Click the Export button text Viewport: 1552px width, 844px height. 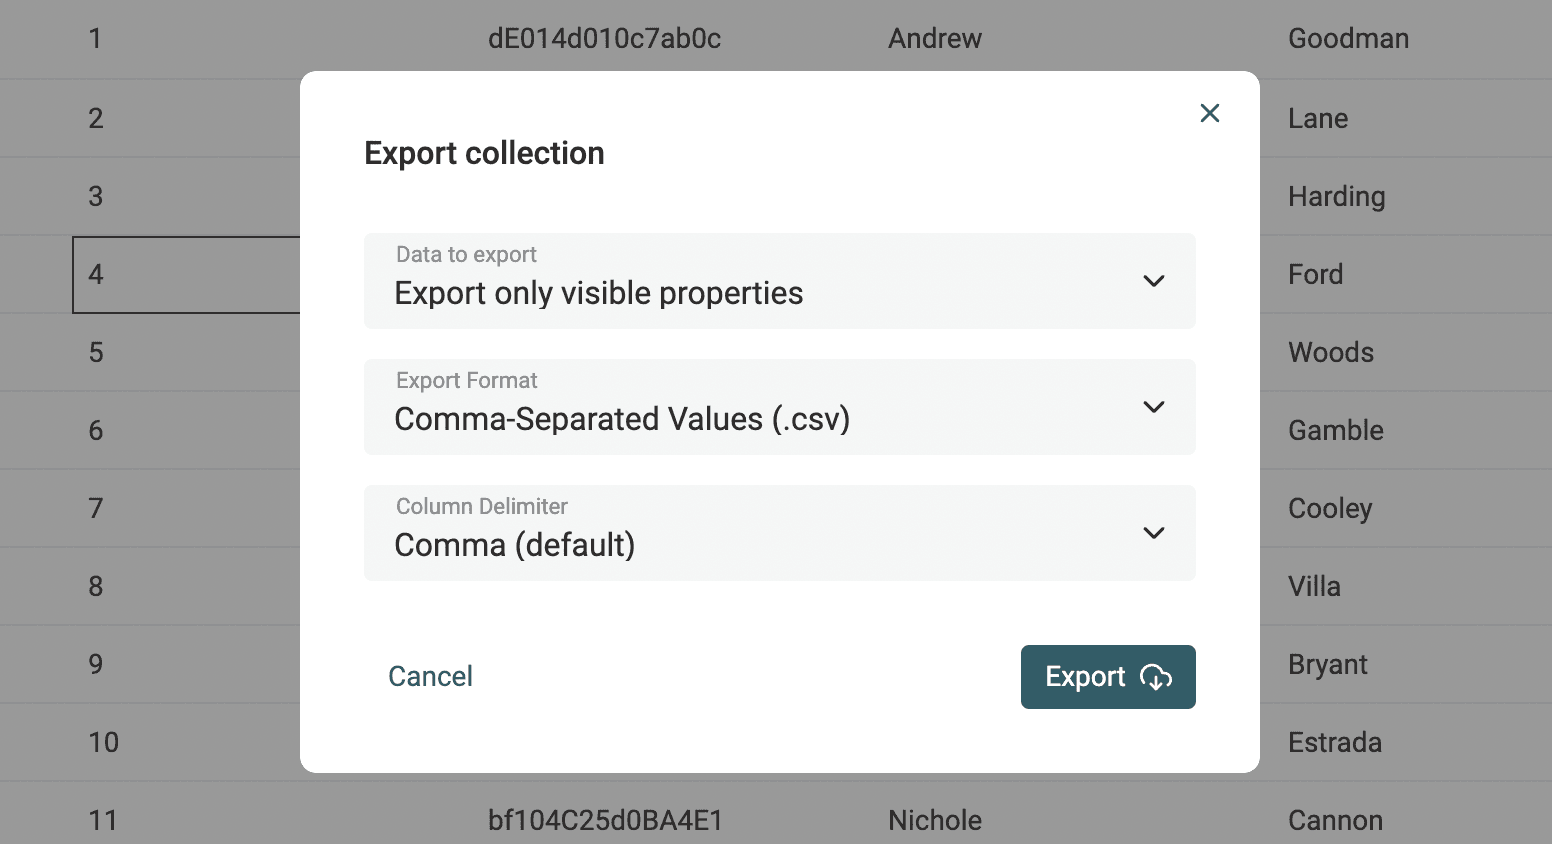1085,677
